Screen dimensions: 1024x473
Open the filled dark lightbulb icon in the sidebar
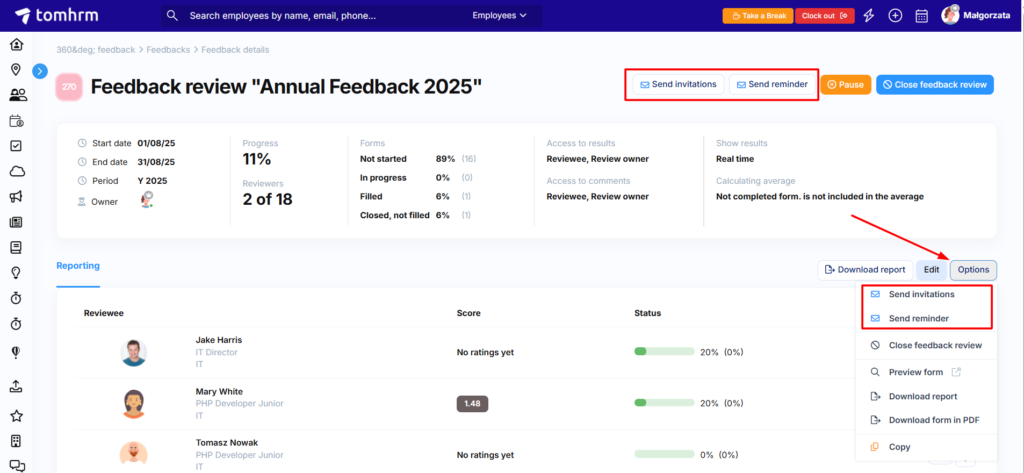tap(17, 353)
